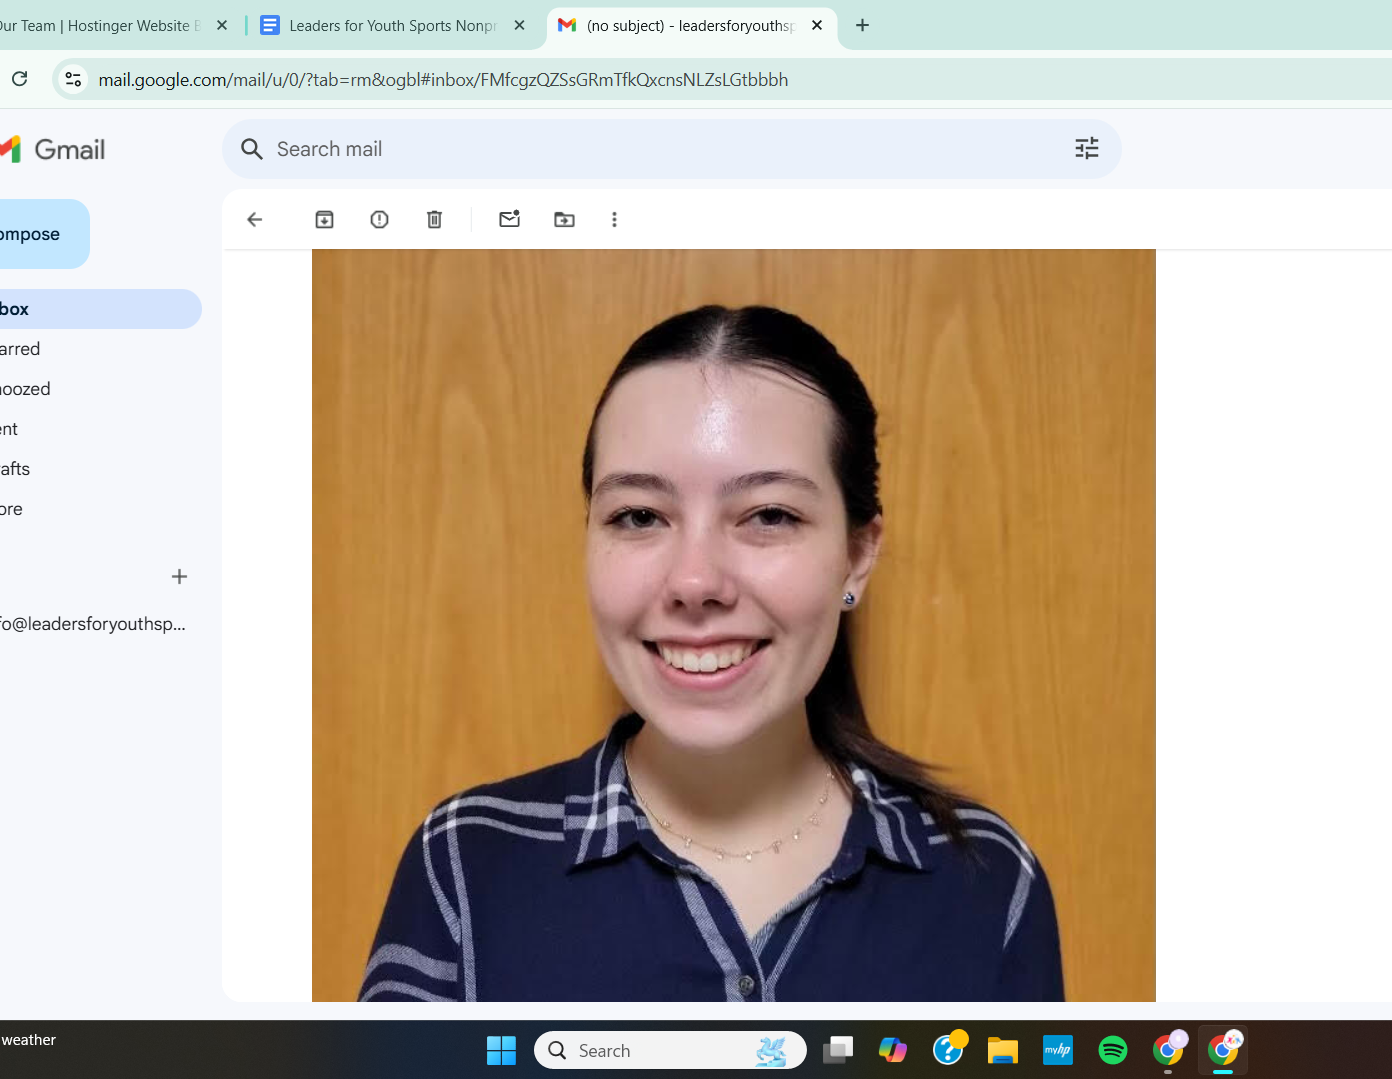Close the Hostinger Website tab
The image size is (1392, 1079).
[x=222, y=26]
